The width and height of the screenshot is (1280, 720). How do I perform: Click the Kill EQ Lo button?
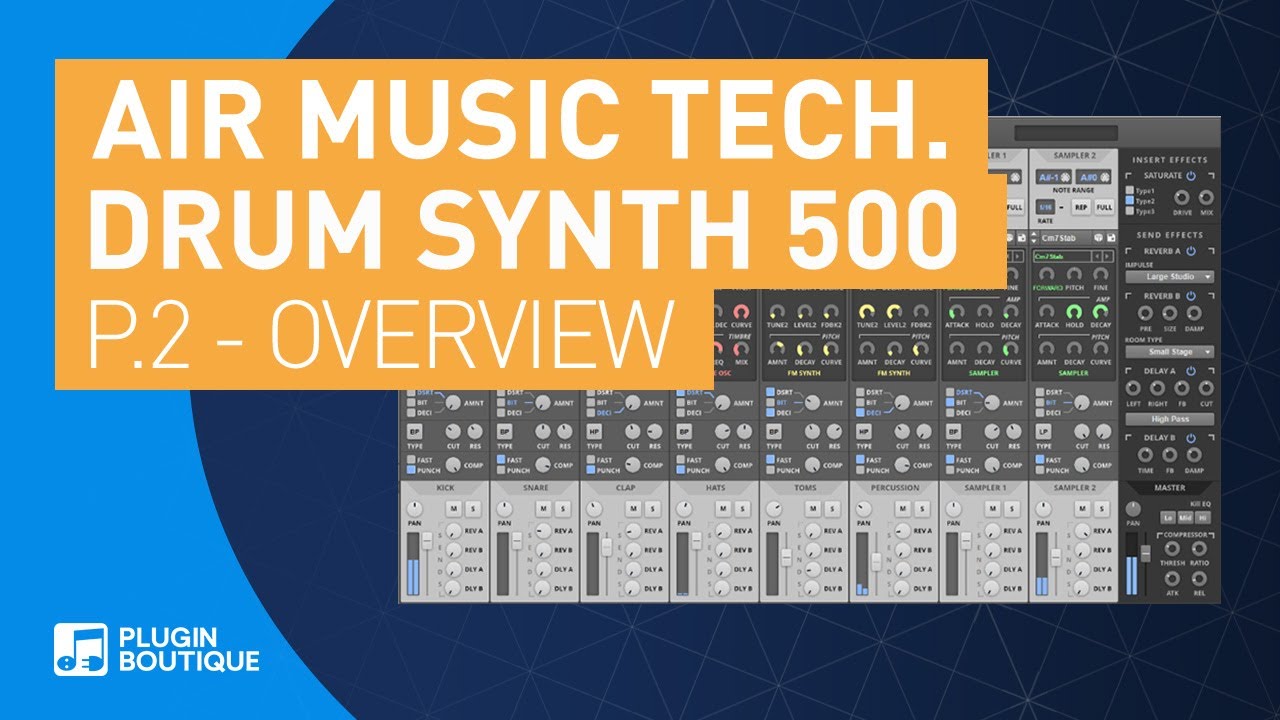click(x=1168, y=518)
